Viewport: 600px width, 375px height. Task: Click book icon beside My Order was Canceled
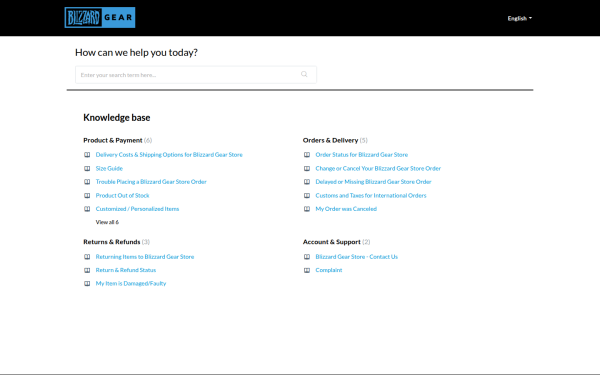tap(307, 209)
